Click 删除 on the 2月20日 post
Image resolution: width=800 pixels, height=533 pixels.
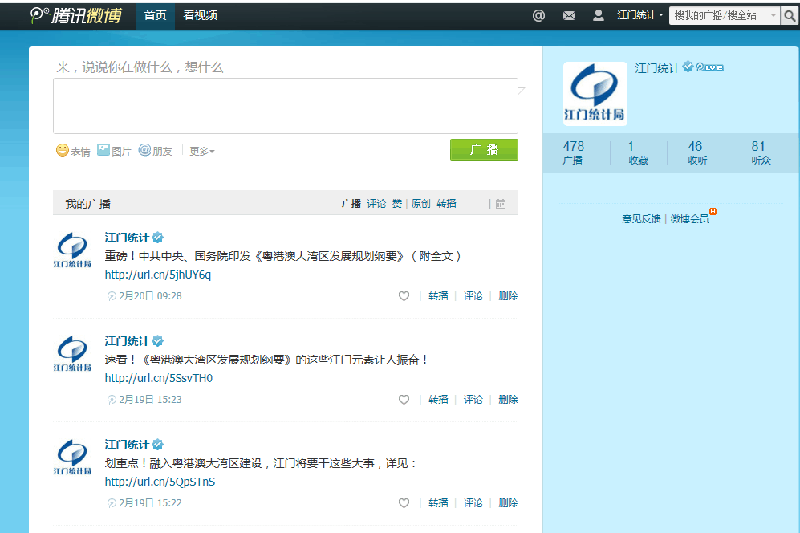click(508, 296)
